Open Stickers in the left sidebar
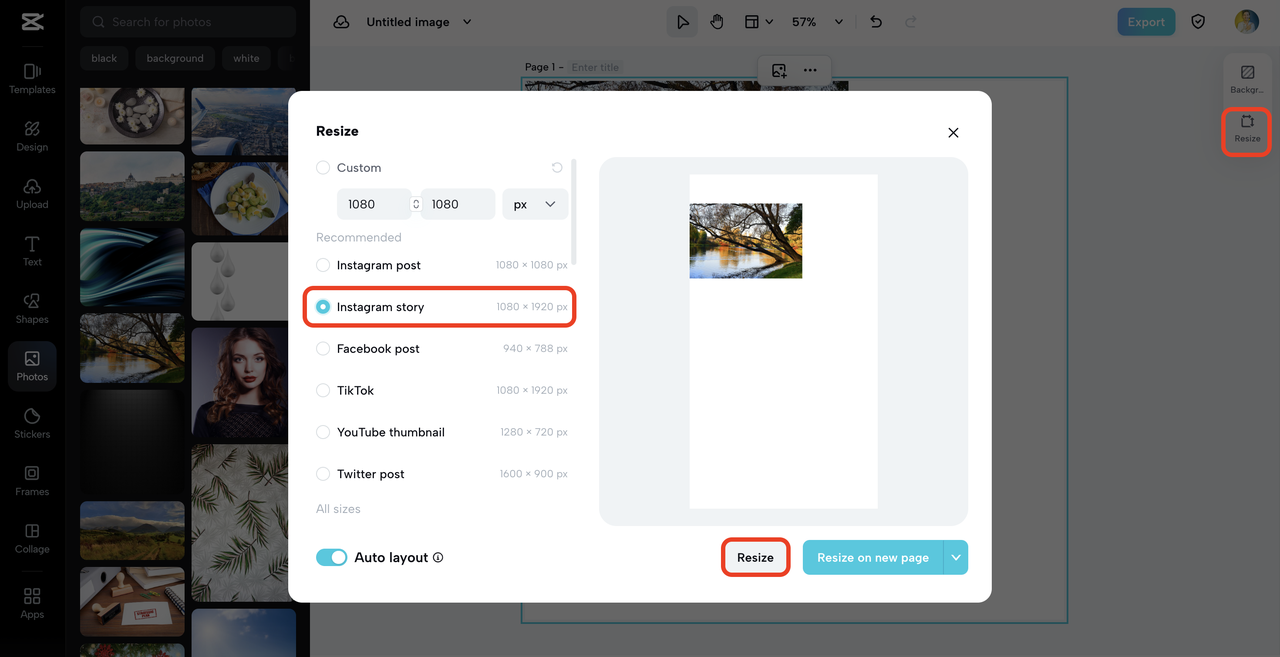Image resolution: width=1280 pixels, height=657 pixels. tap(32, 422)
